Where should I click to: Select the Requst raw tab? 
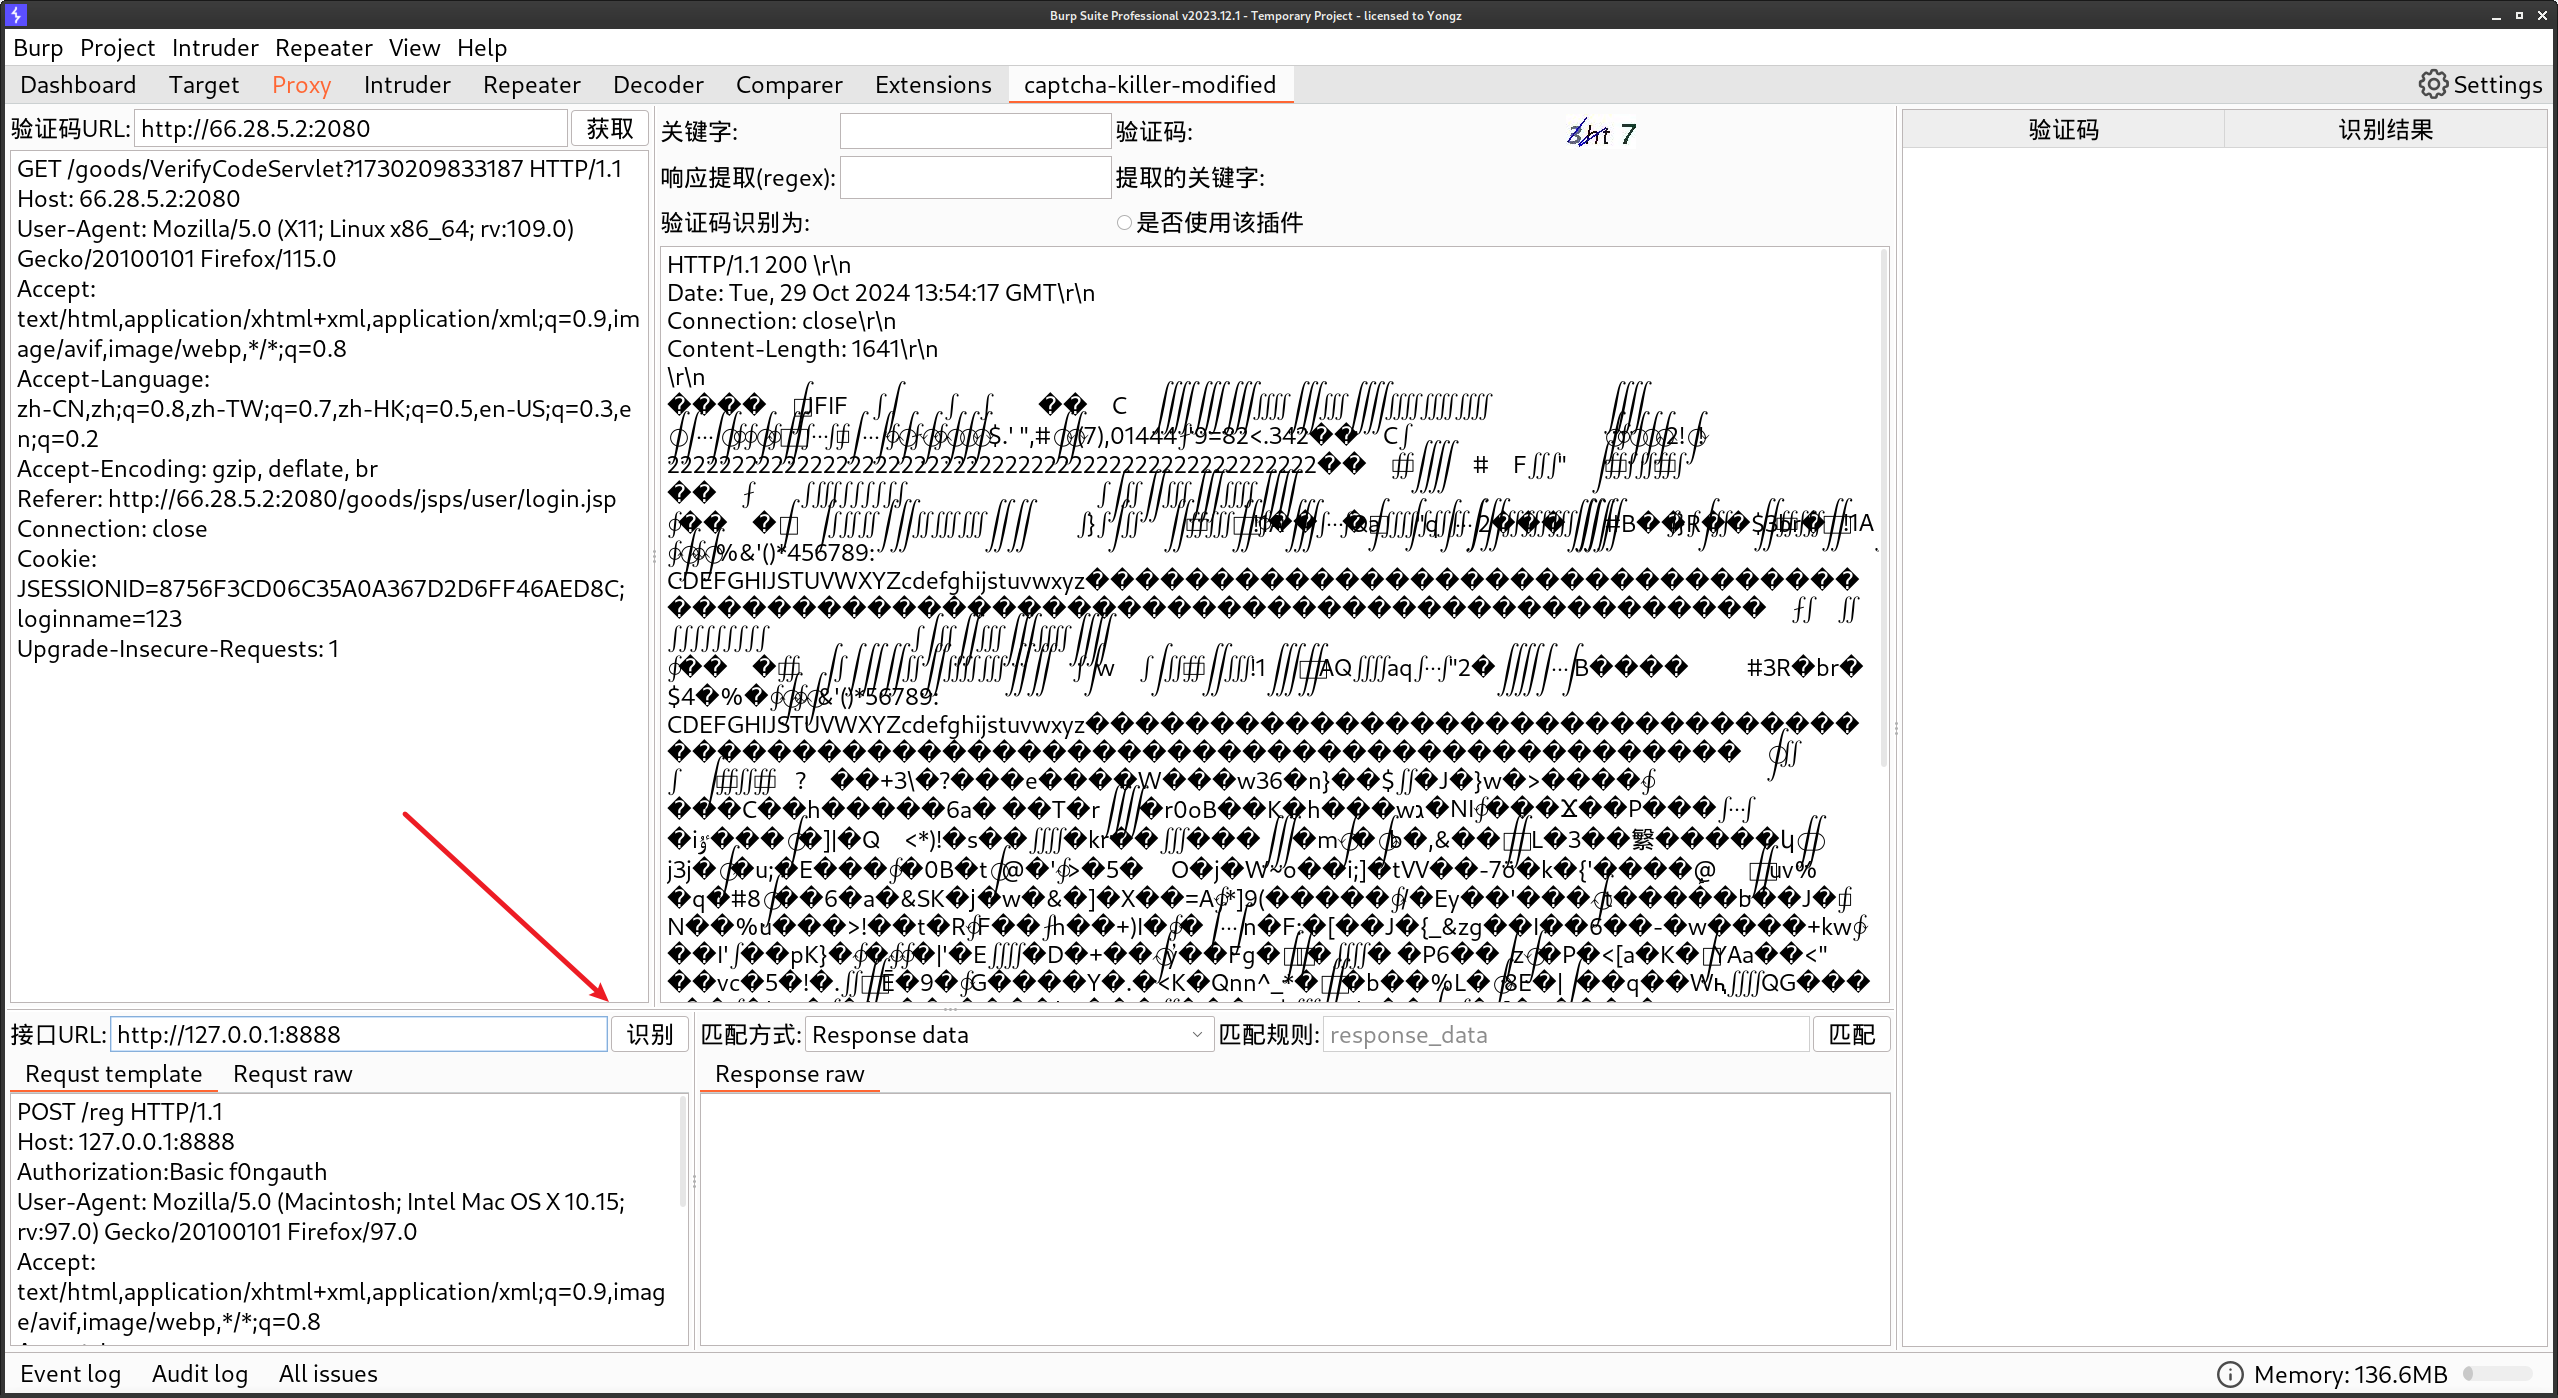[292, 1074]
